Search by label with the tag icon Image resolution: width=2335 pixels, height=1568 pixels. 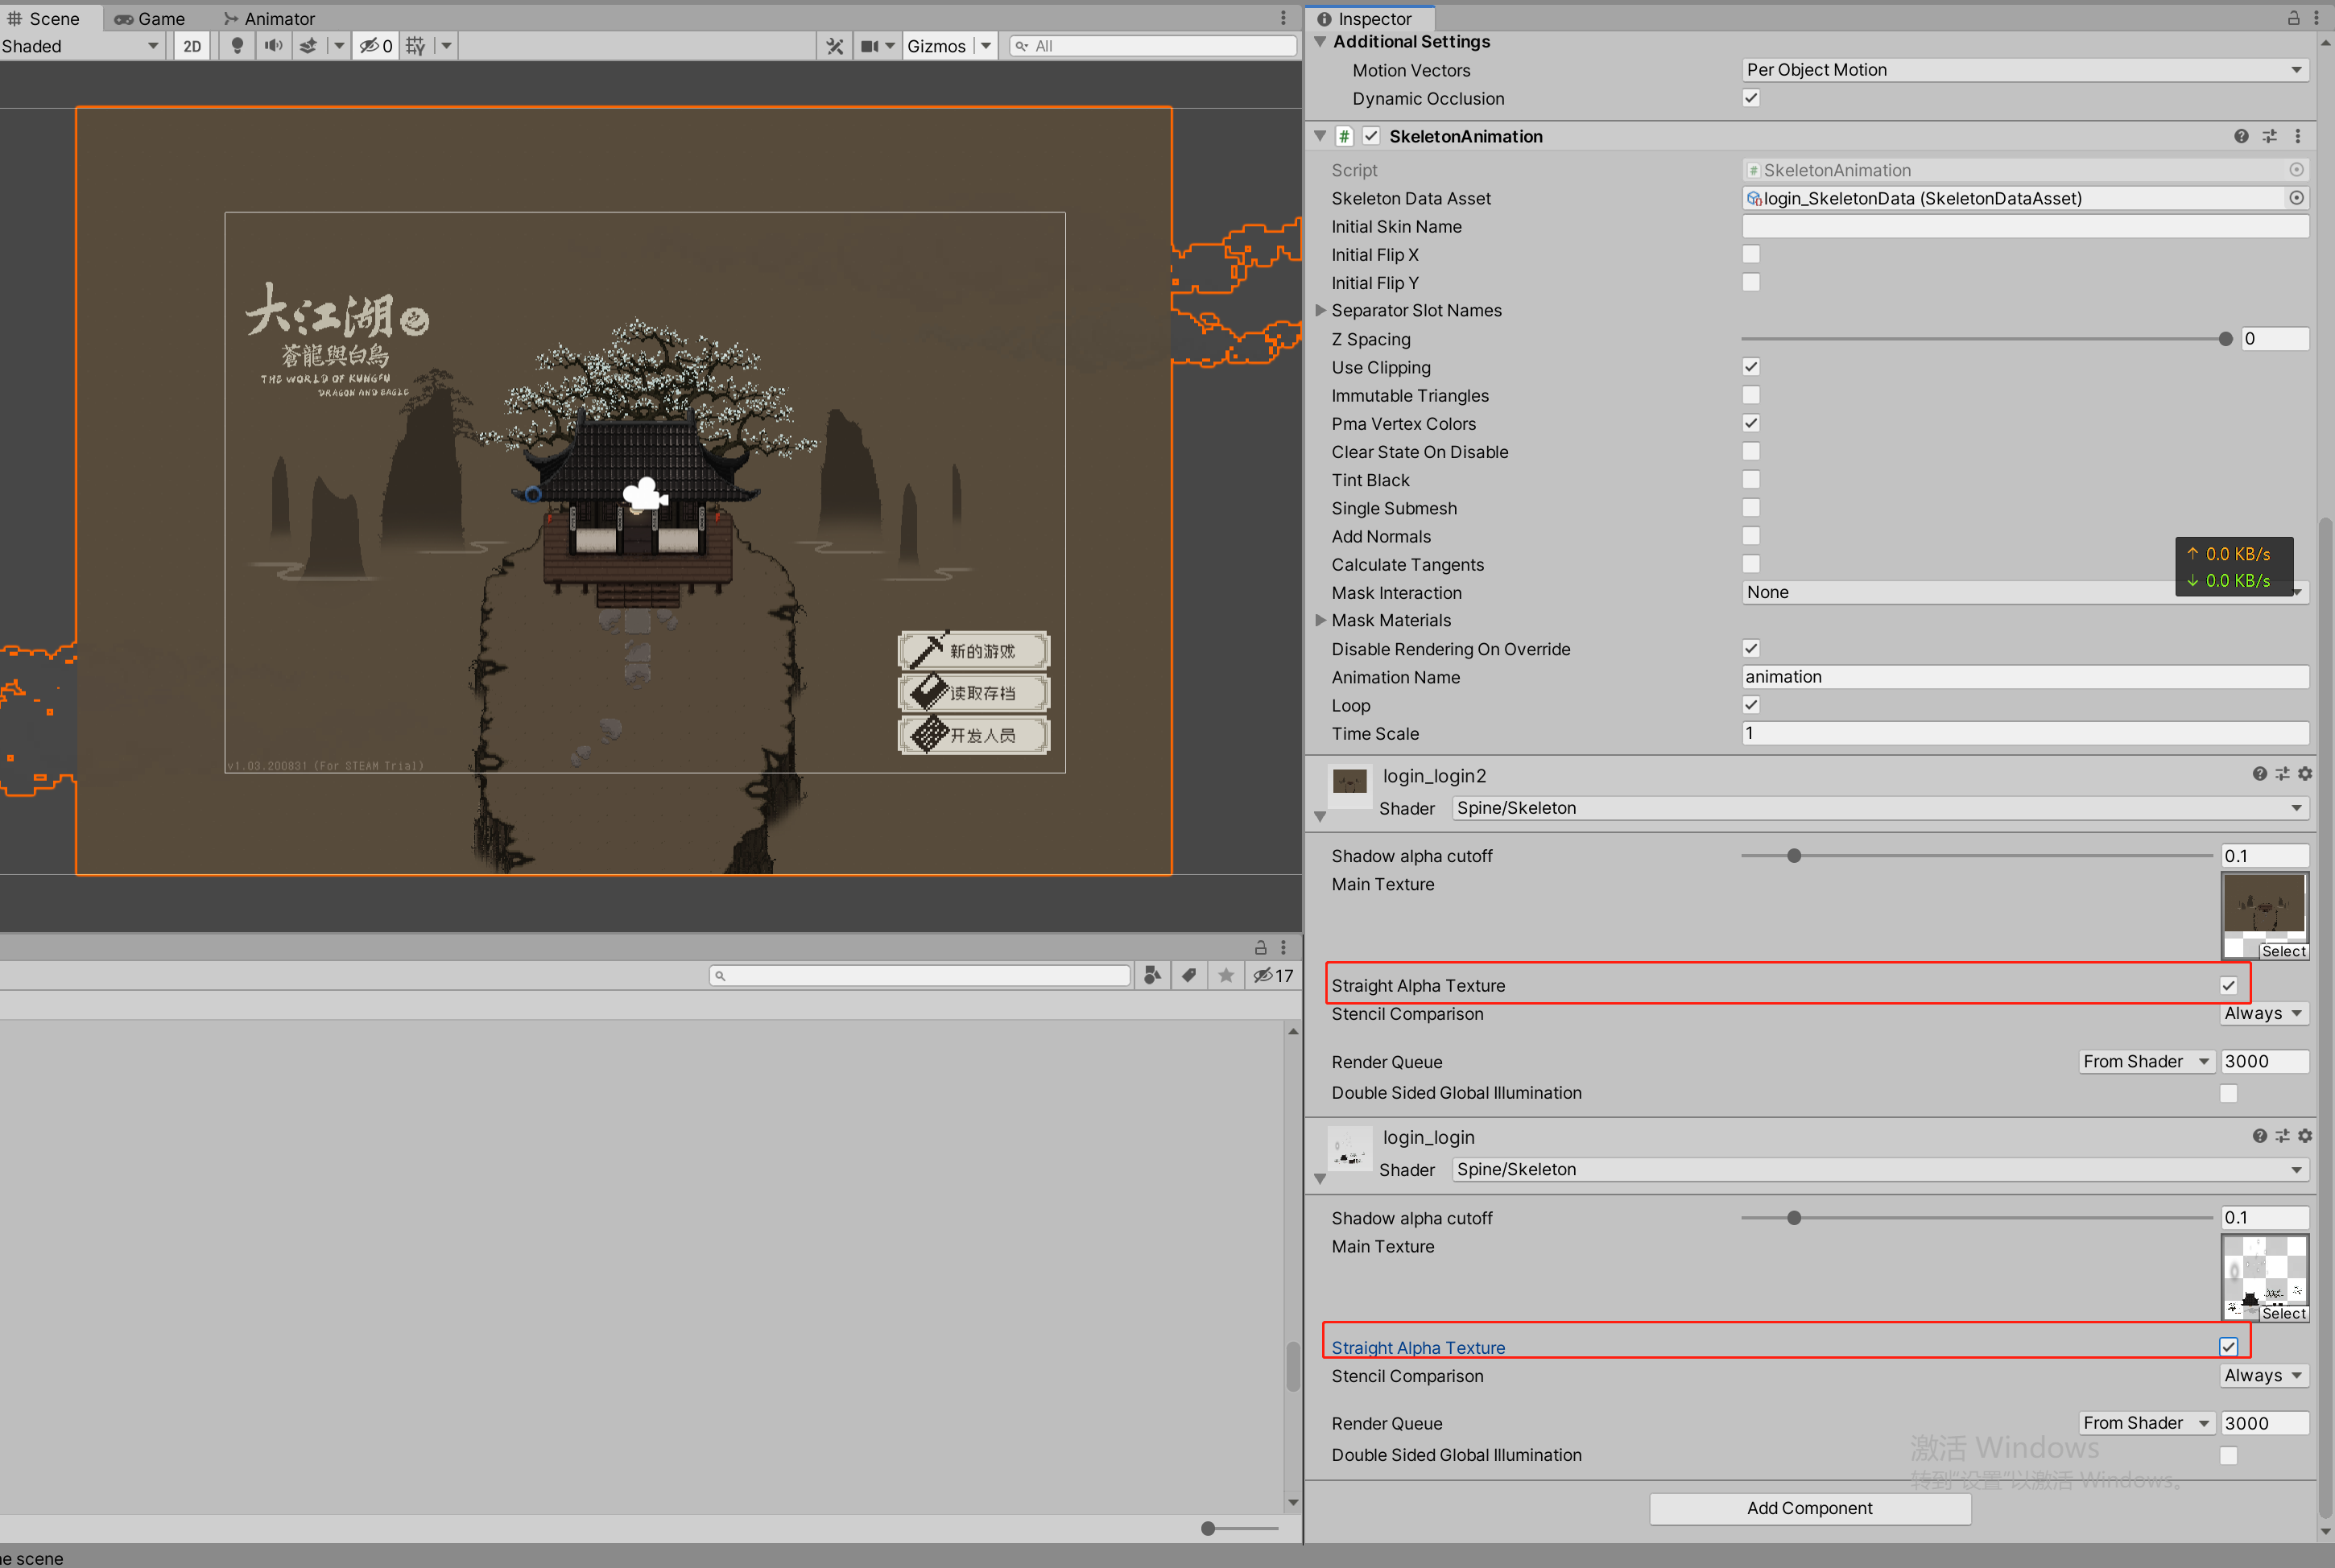click(x=1189, y=975)
